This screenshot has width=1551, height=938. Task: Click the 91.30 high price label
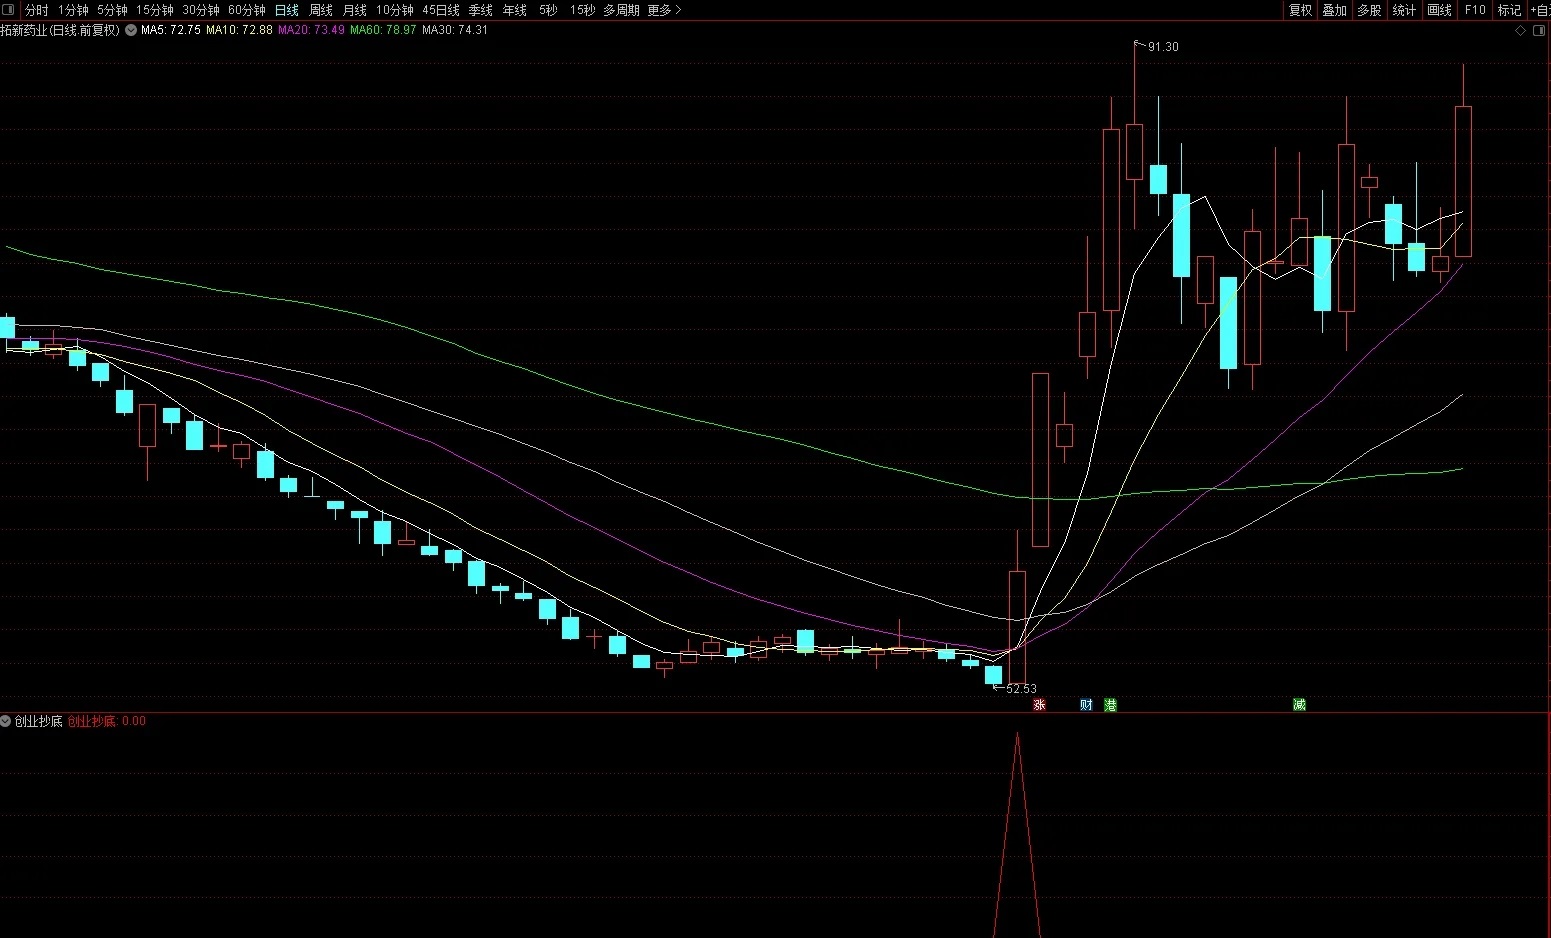1163,47
